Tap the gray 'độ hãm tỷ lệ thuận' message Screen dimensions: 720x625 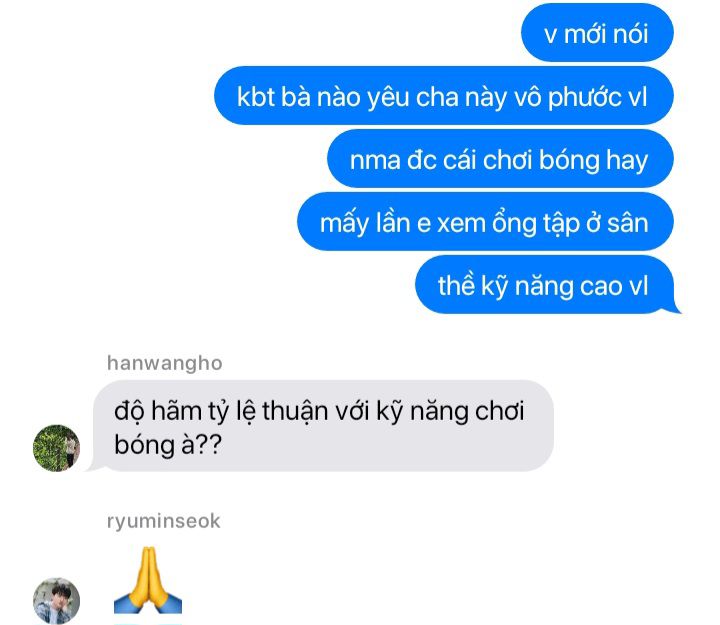tap(323, 426)
